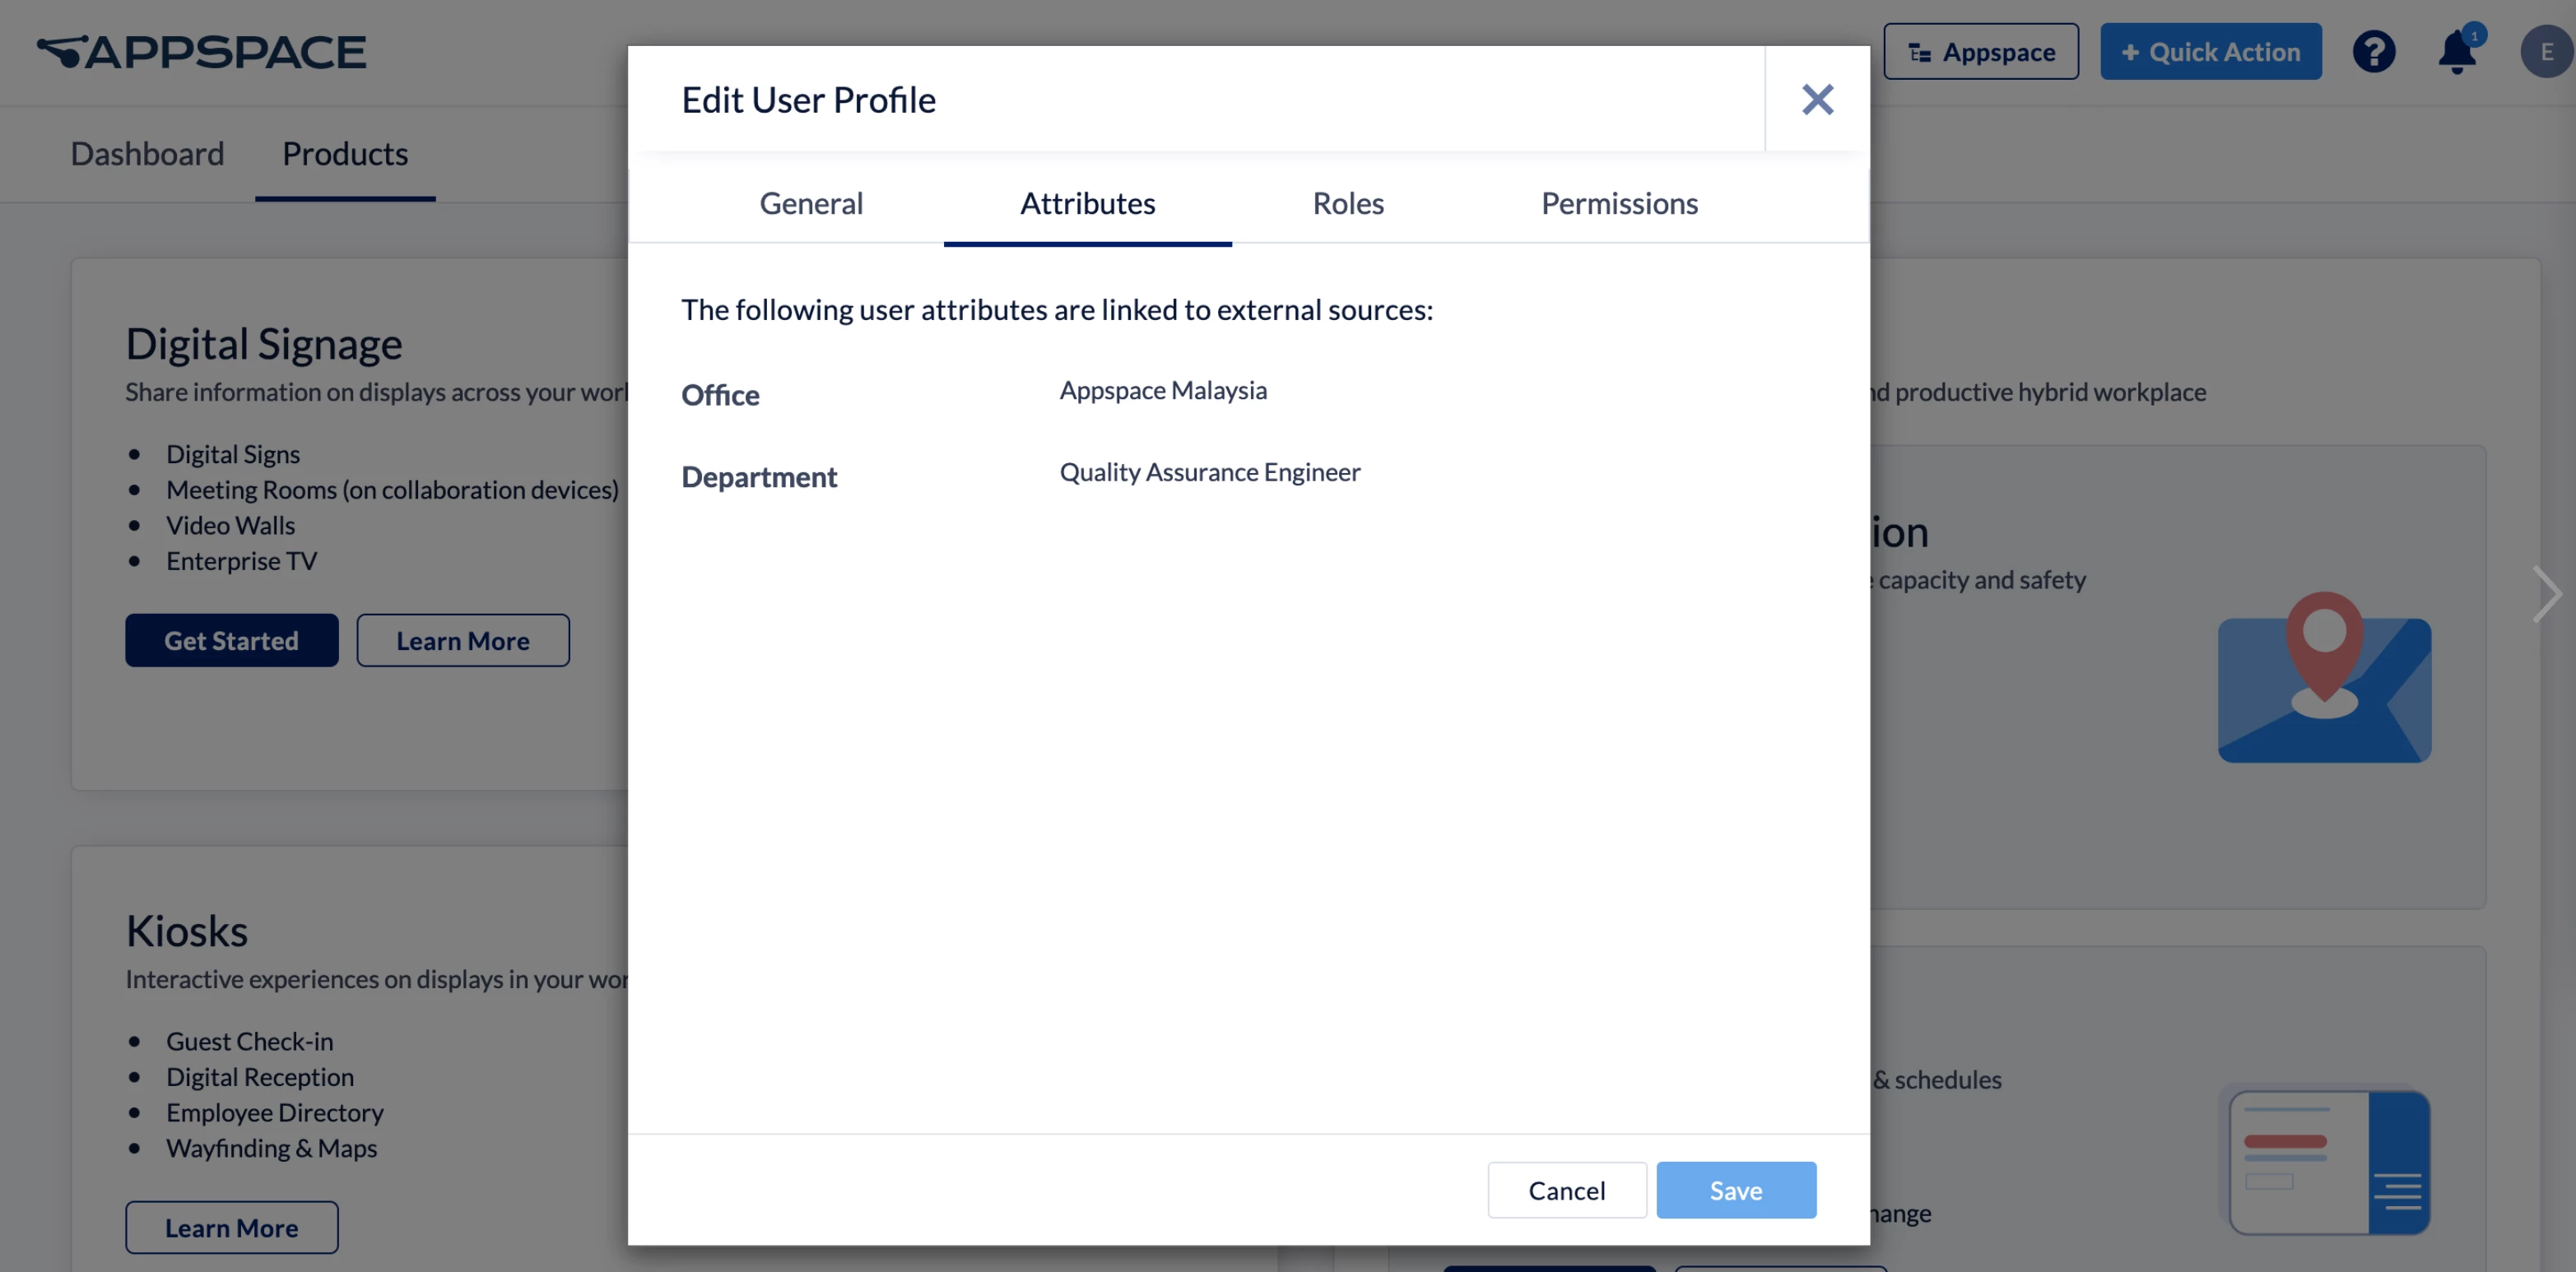Switch to the Roles tab

pos(1347,203)
